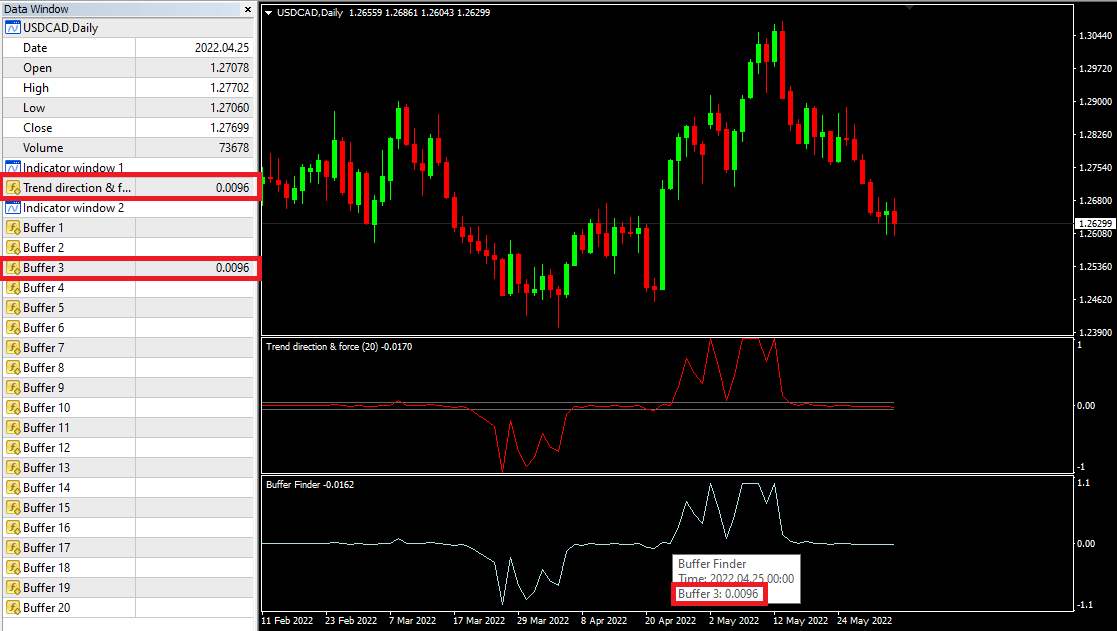Click the Trend direction & force (20) label
Image resolution: width=1117 pixels, height=631 pixels.
pos(338,347)
